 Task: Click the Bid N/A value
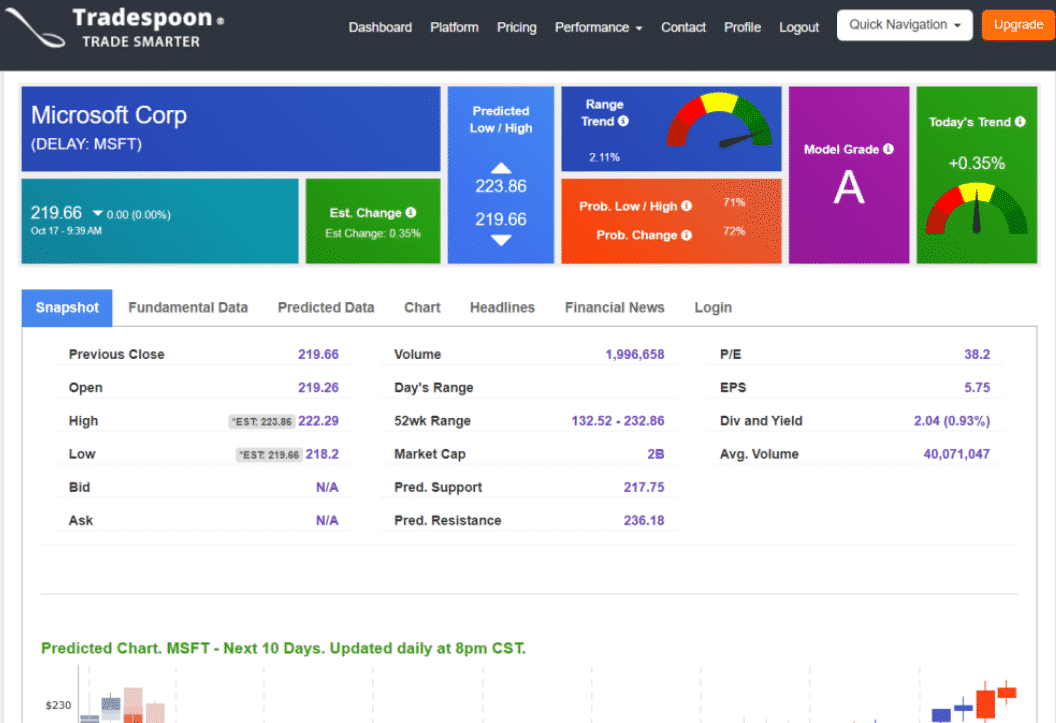point(327,487)
